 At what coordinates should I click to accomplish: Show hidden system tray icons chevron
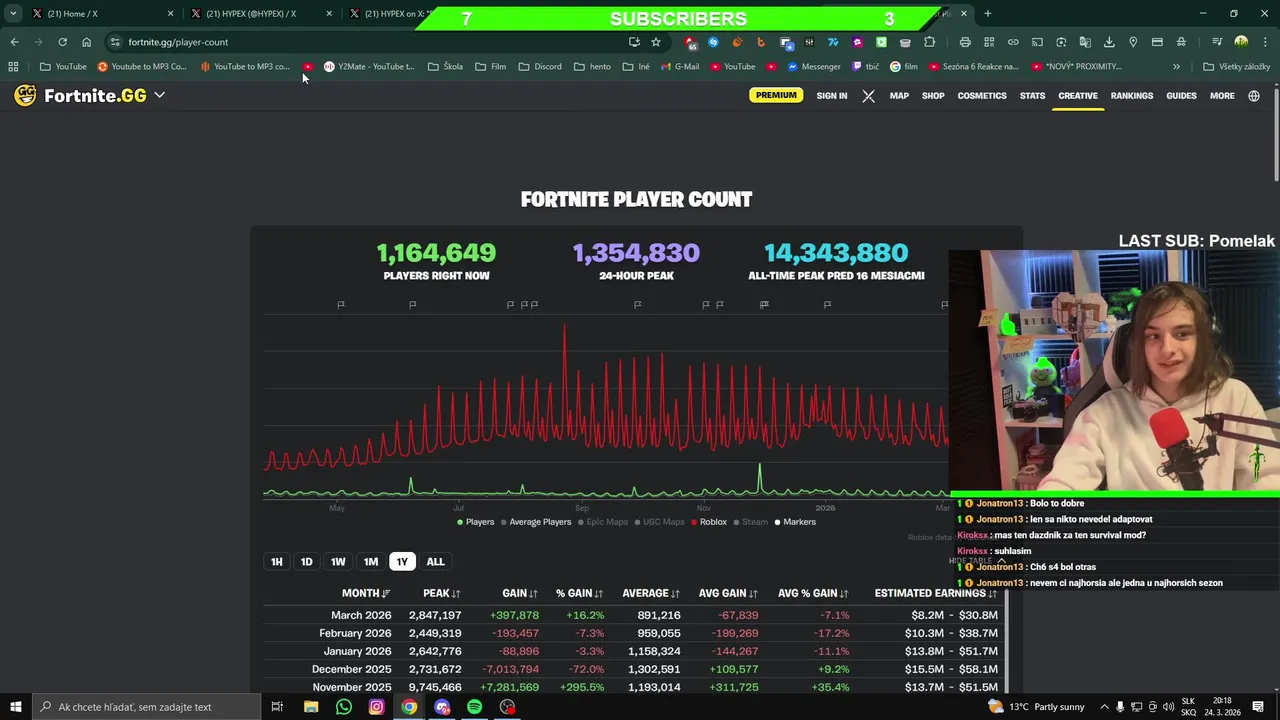(1104, 707)
